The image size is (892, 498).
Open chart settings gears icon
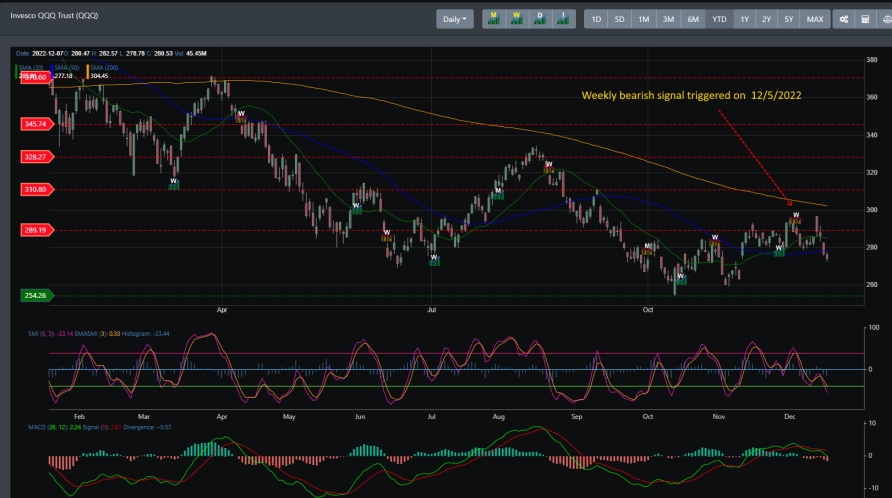(844, 19)
